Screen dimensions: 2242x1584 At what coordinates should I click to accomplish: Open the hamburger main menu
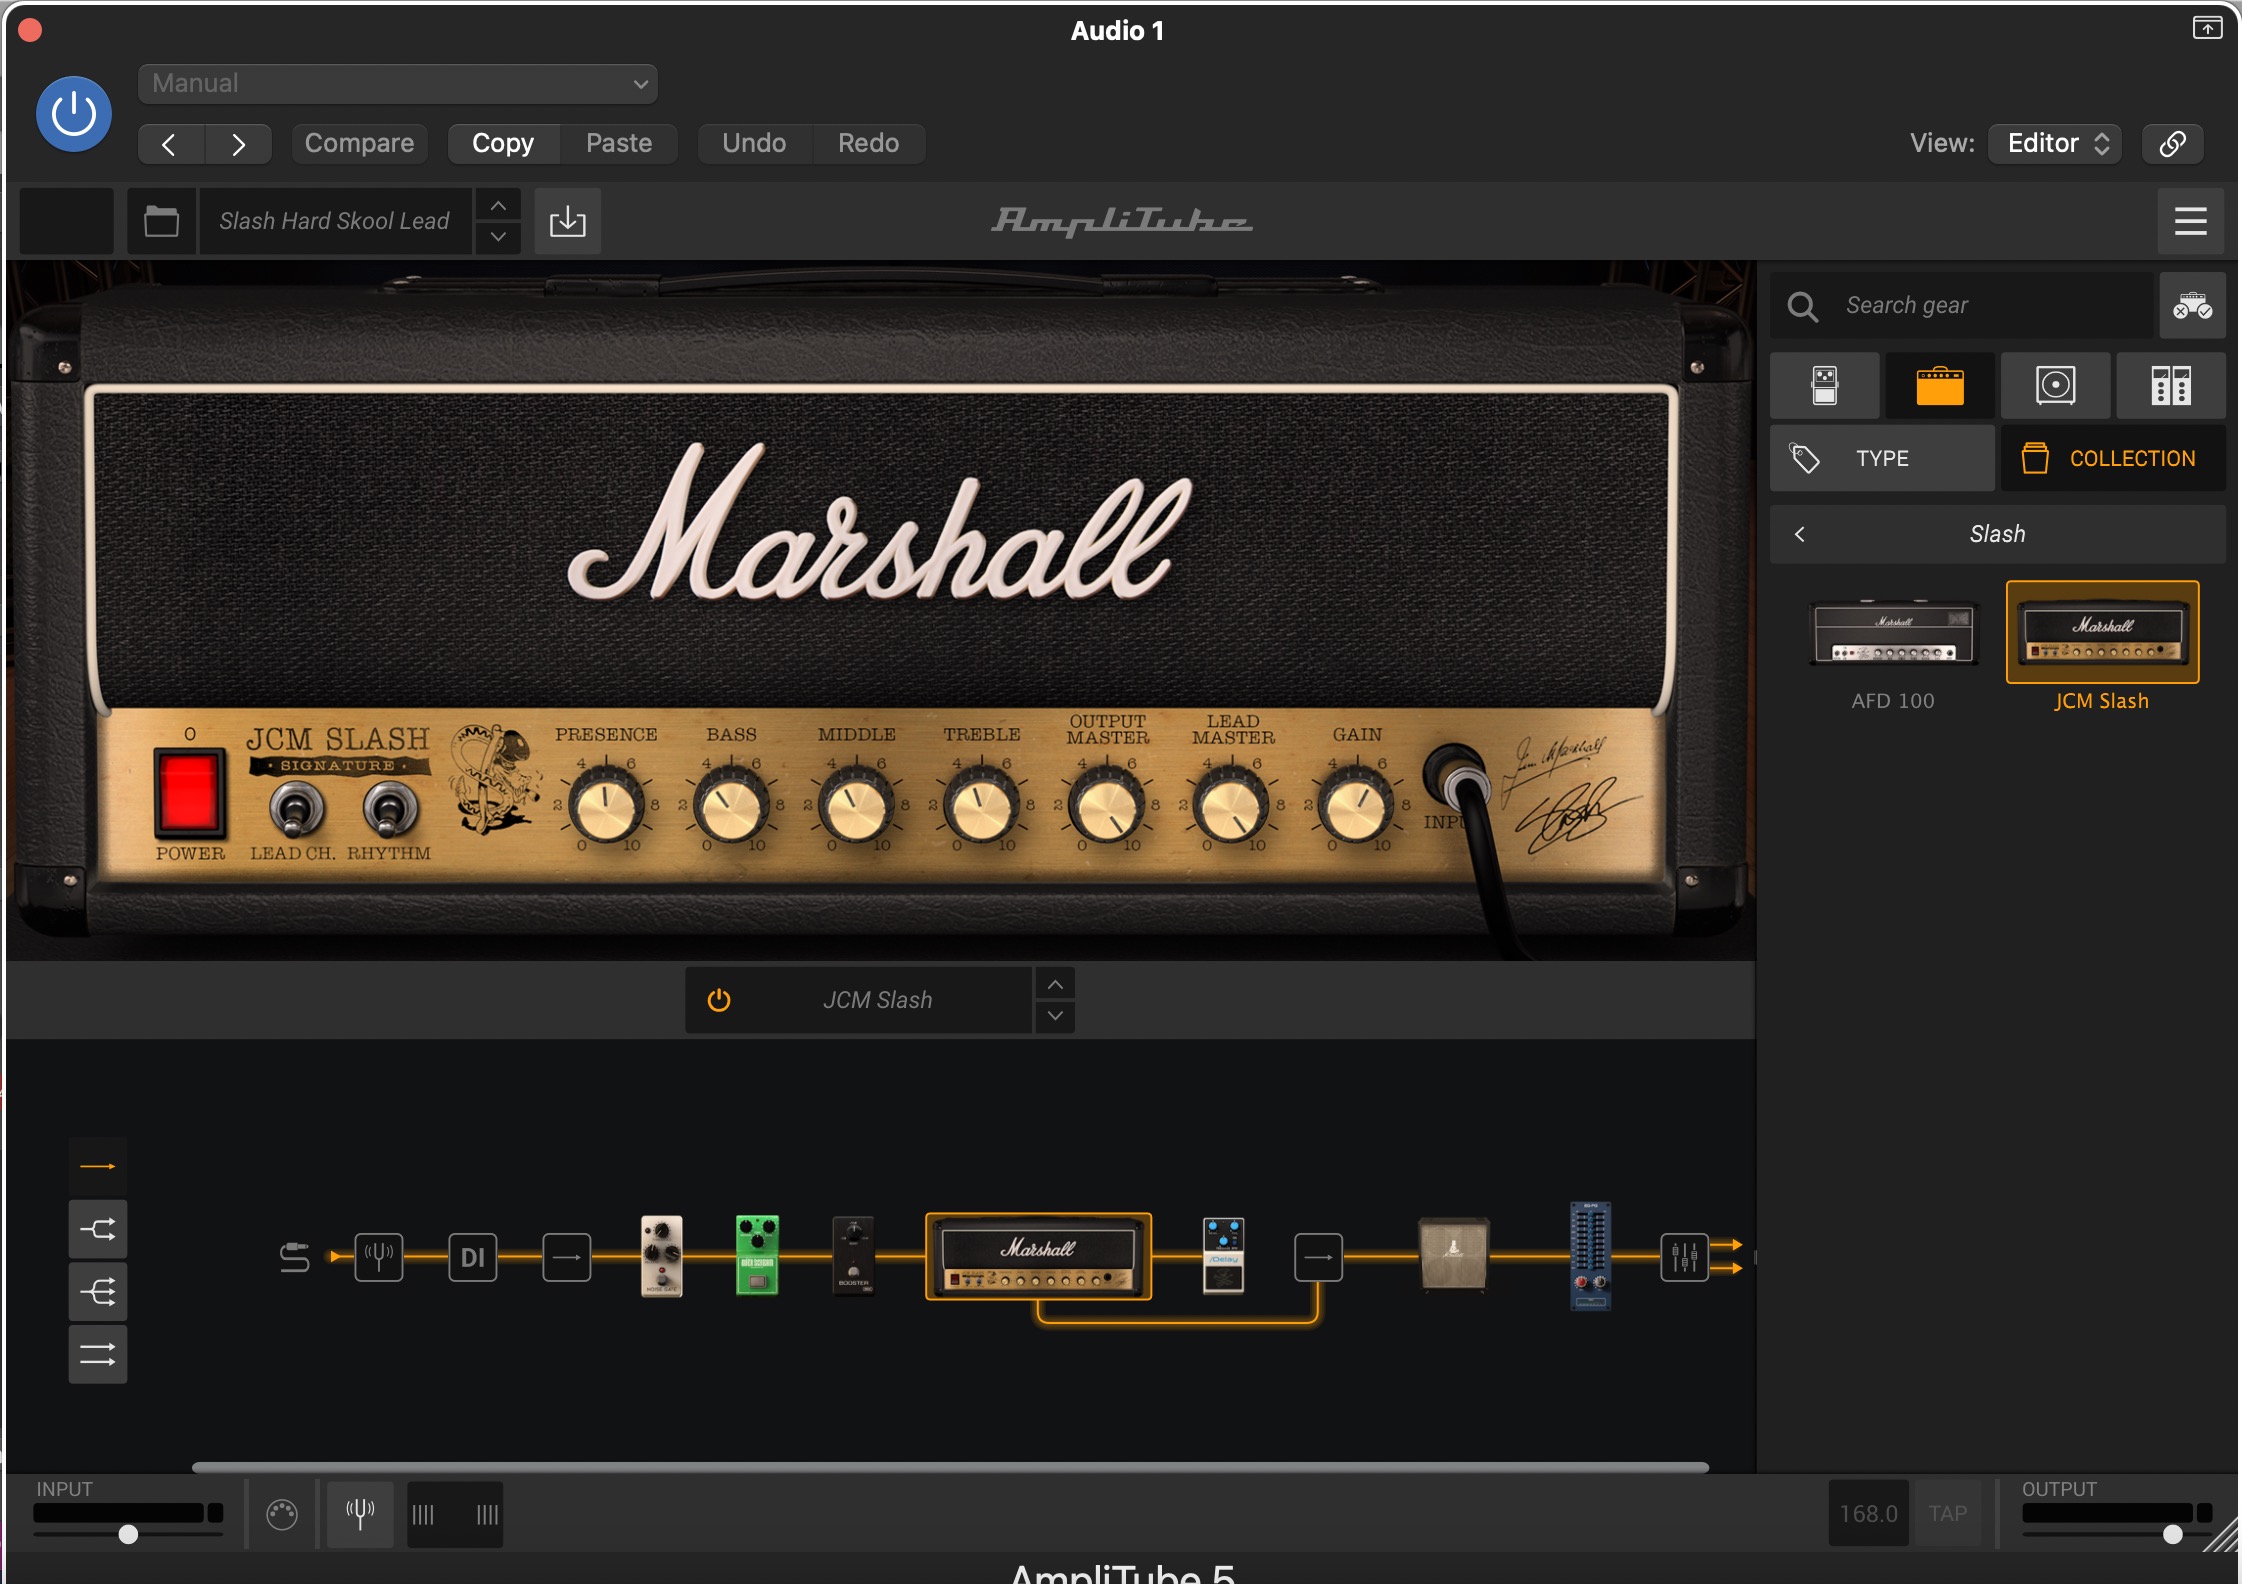pyautogui.click(x=2190, y=221)
